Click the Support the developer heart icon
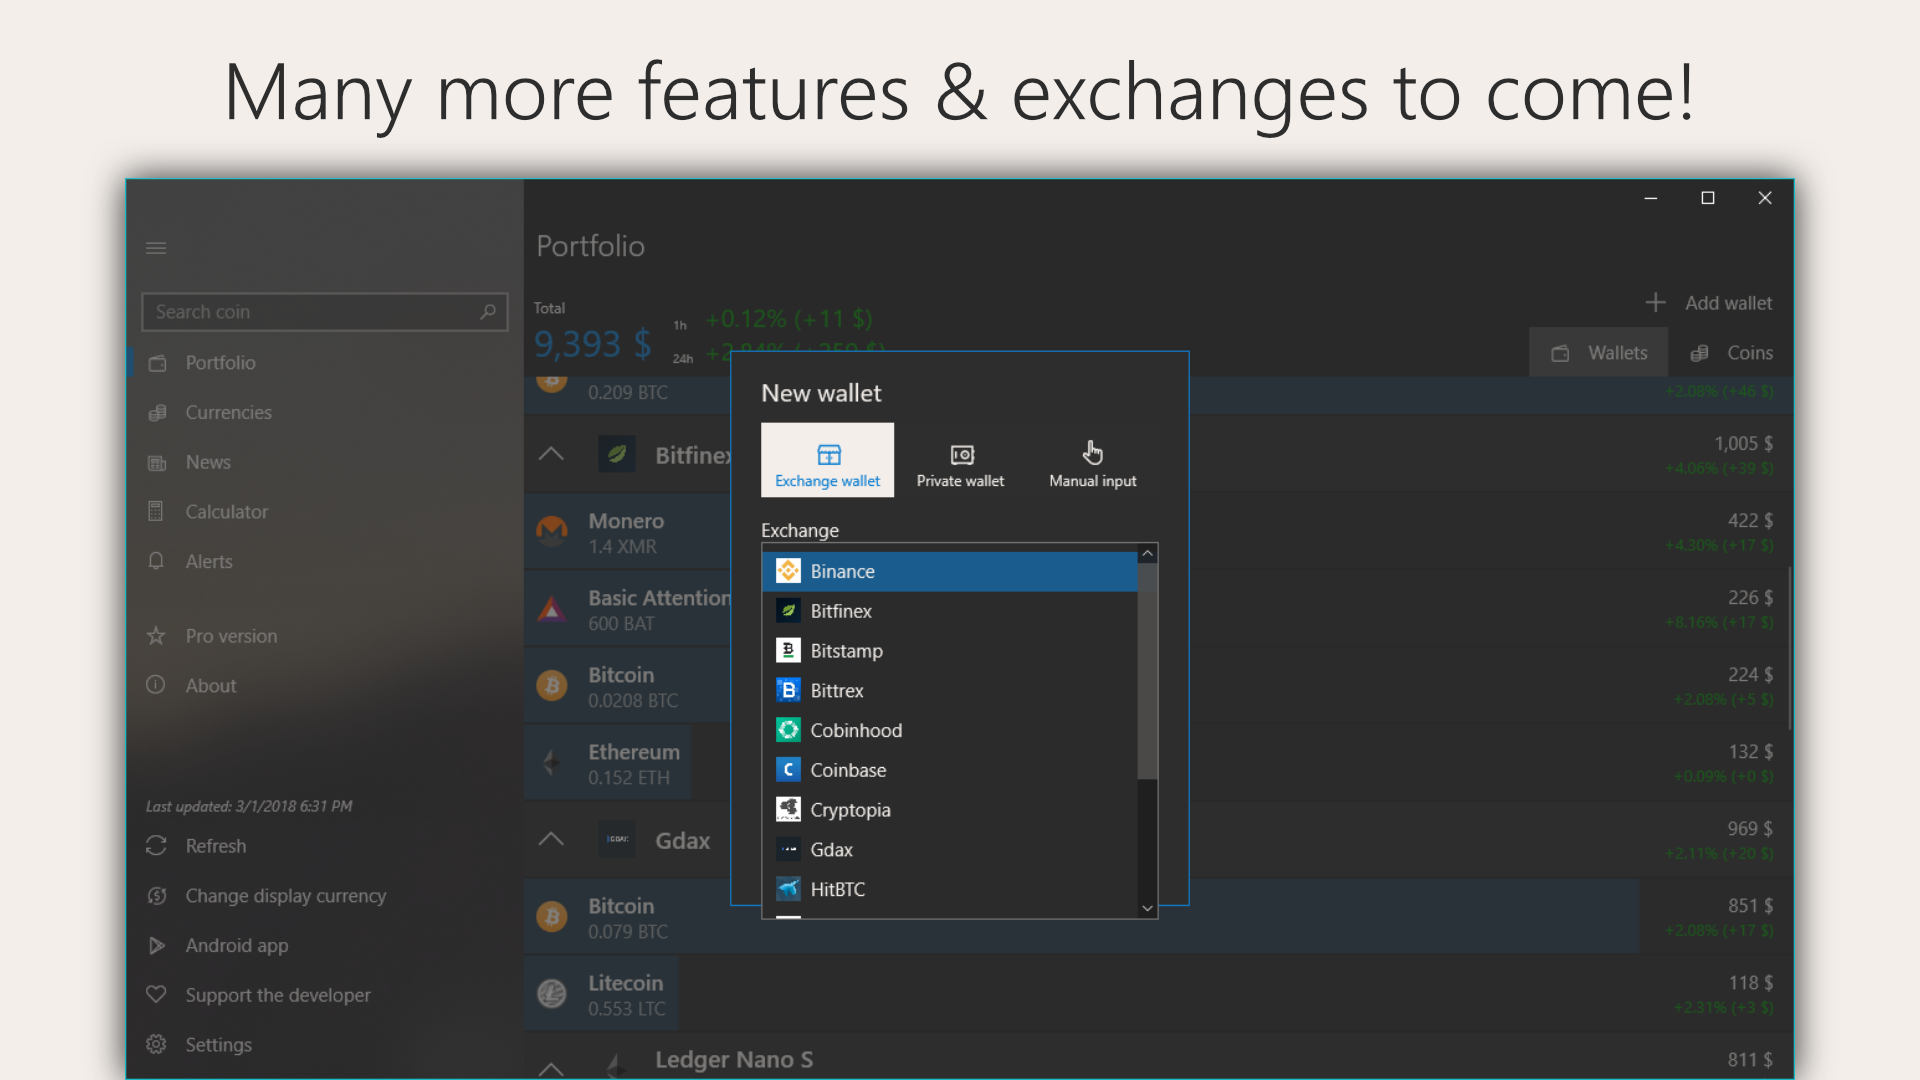 [x=156, y=995]
